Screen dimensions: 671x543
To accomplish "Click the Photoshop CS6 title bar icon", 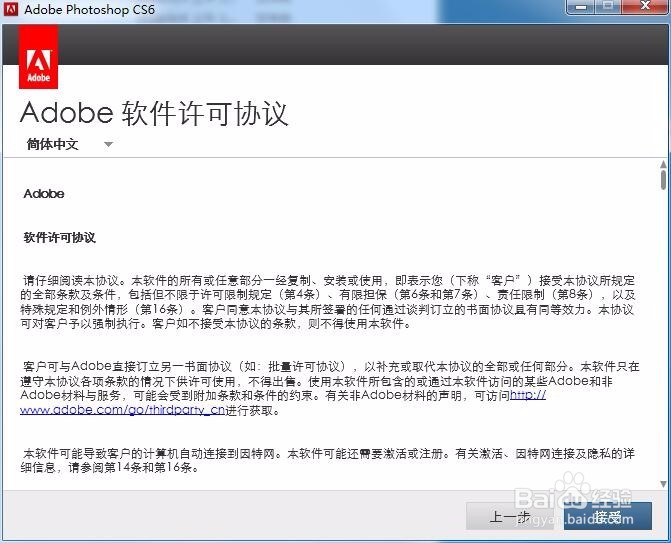I will pyautogui.click(x=11, y=9).
